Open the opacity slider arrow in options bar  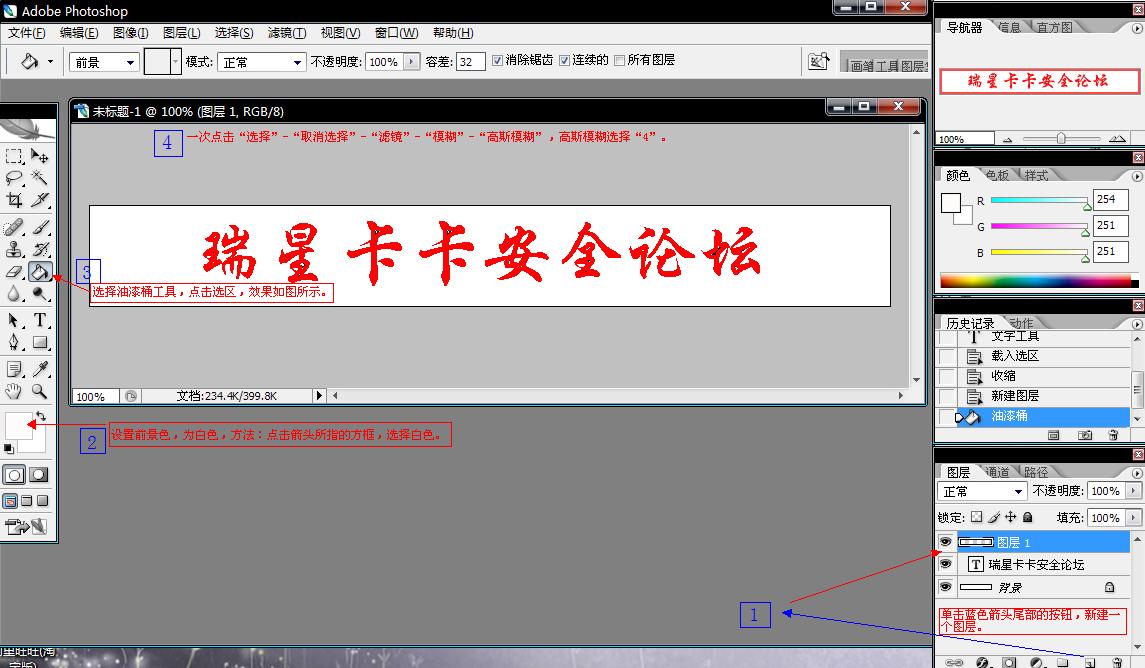(412, 62)
